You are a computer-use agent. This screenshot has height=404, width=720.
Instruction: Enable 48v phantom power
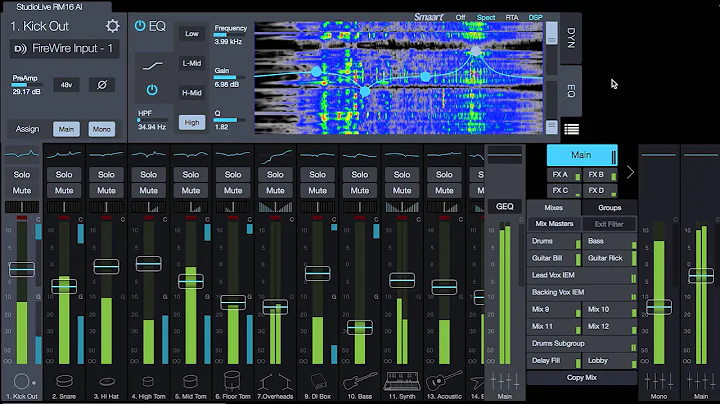tap(66, 84)
